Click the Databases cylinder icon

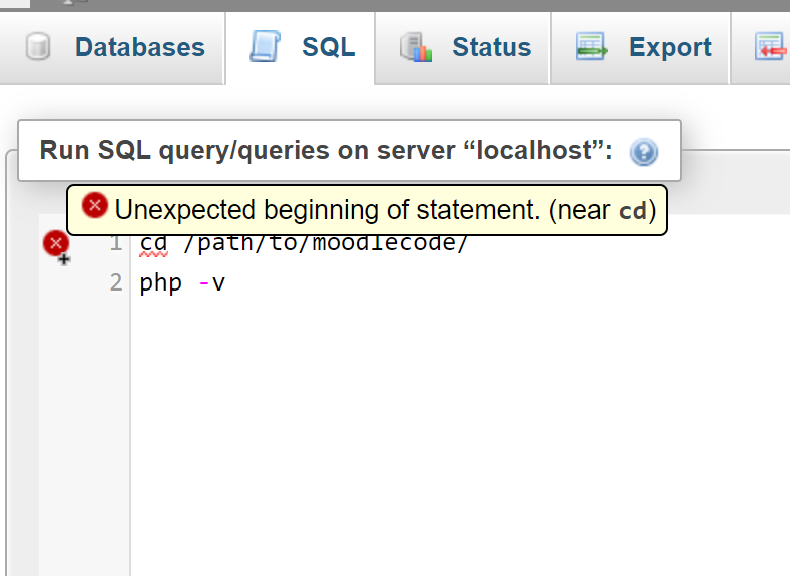[x=38, y=47]
